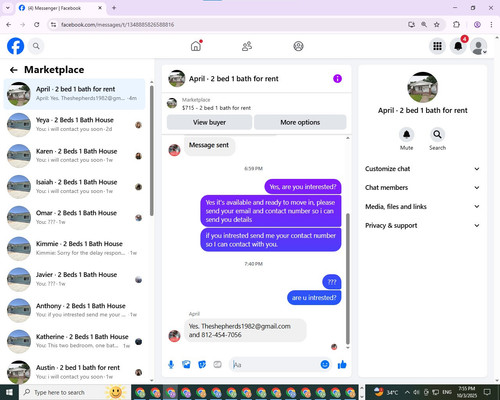Choose a GIF icon in composer

tap(217, 365)
